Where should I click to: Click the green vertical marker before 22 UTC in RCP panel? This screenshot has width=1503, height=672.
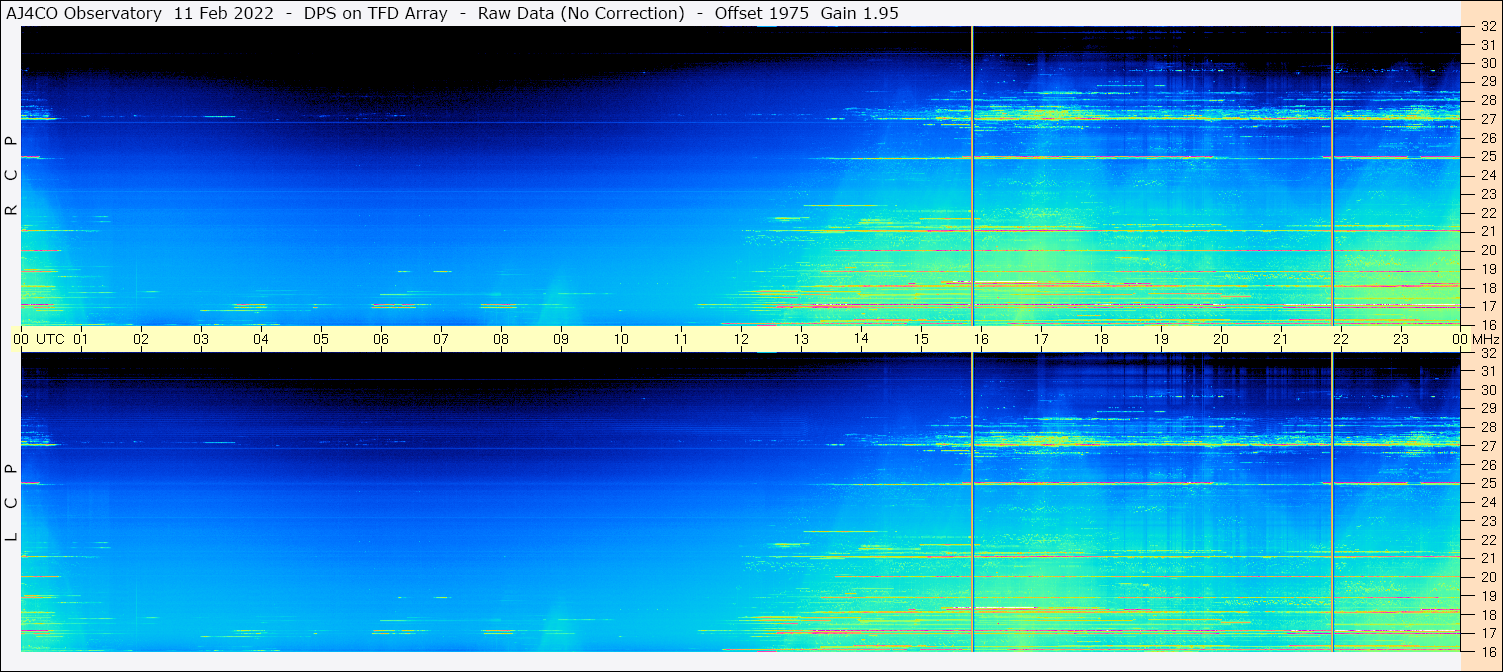[1332, 176]
